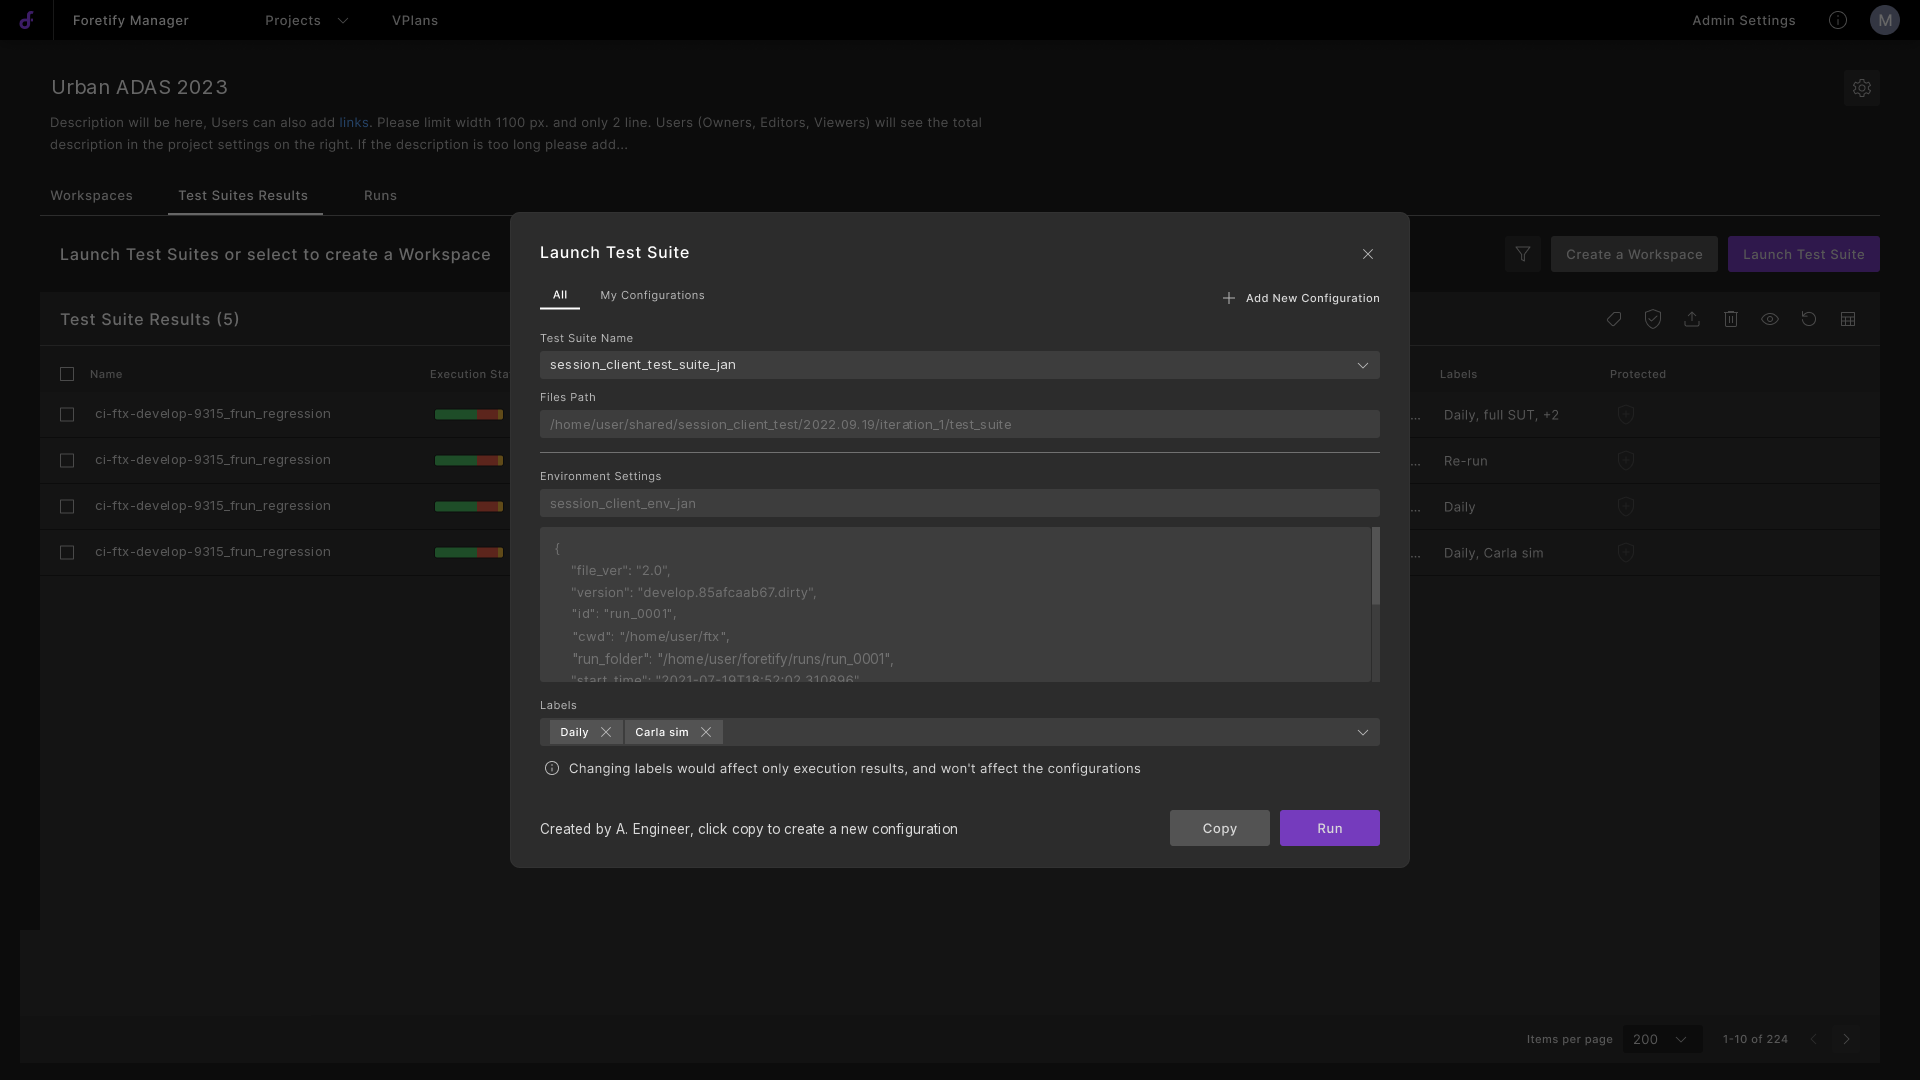Click the export upload icon
1920x1080 pixels.
(1692, 319)
